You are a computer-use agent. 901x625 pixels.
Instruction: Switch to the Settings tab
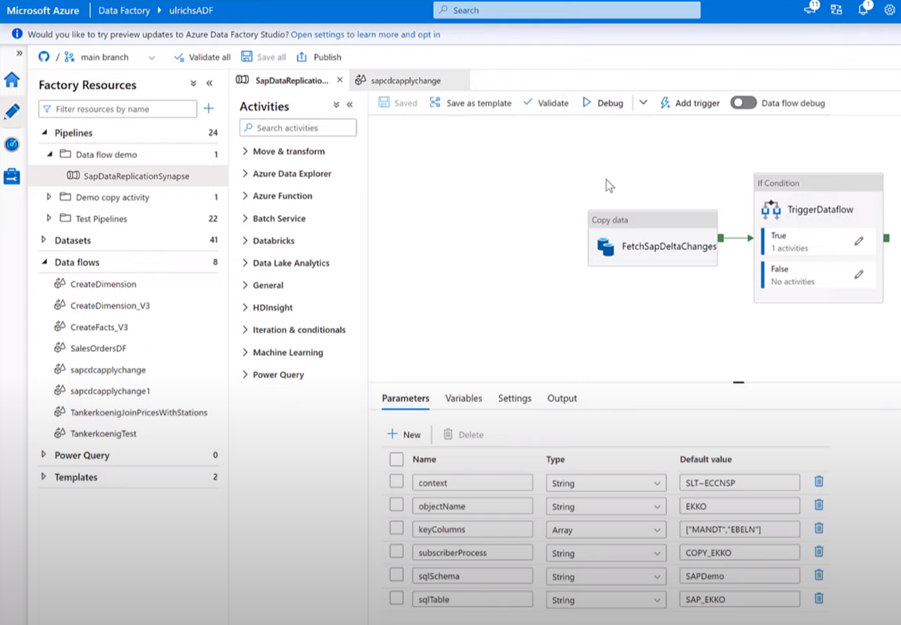tap(514, 398)
